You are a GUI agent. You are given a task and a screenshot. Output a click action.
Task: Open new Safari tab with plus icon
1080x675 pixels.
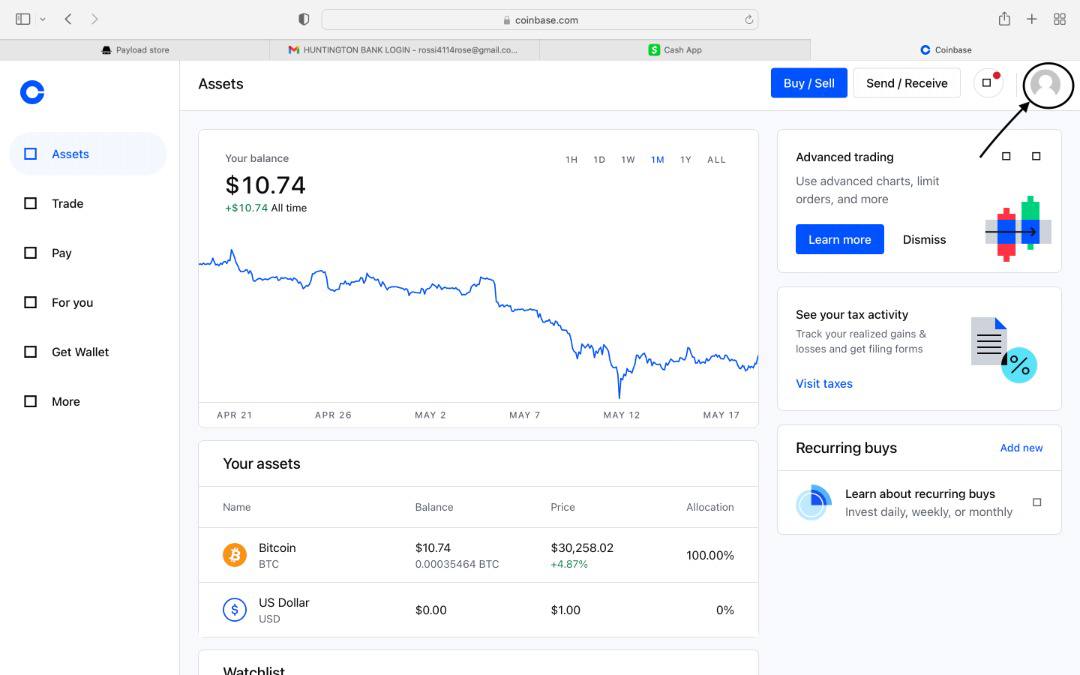click(x=1032, y=19)
